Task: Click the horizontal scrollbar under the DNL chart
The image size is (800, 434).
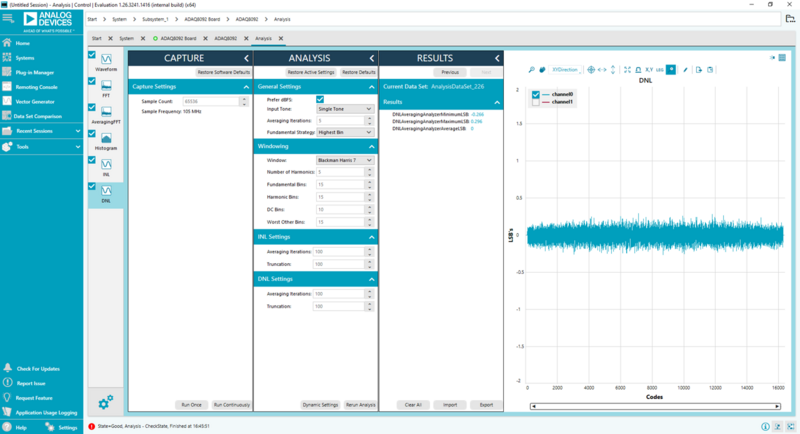Action: coord(656,405)
